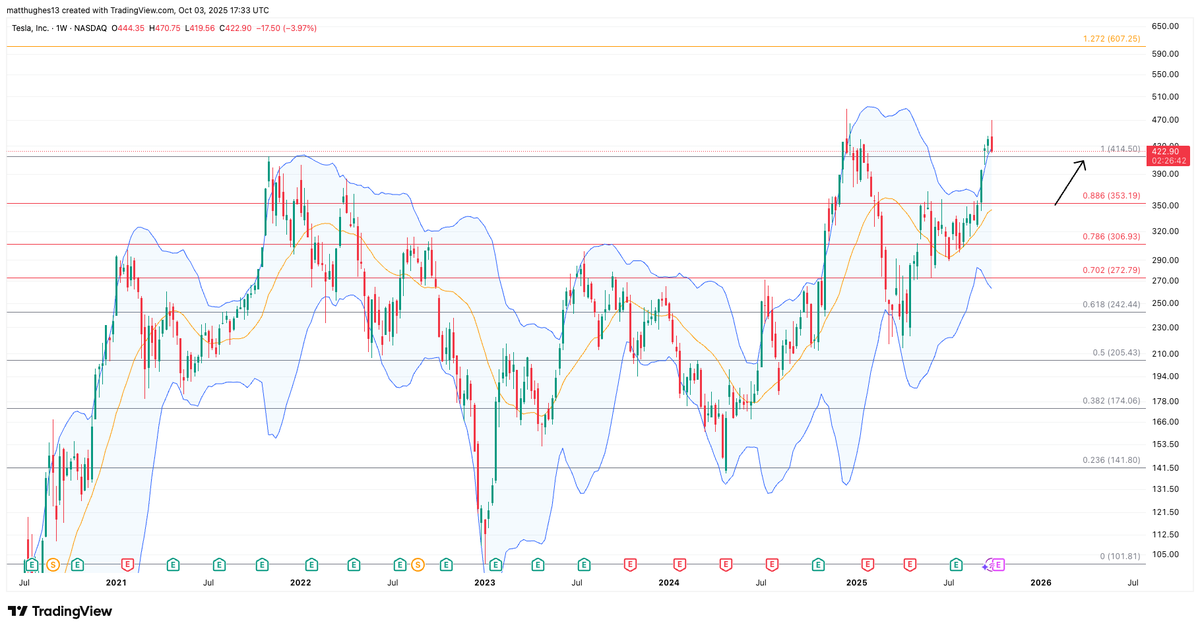Open the green earnings marker above the 2023 label

coord(496,565)
